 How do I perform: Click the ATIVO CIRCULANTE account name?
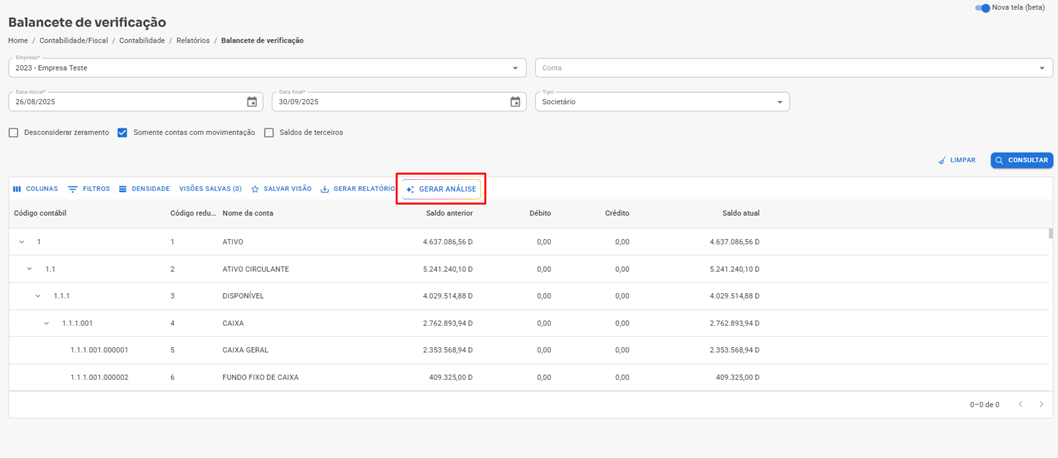click(x=256, y=268)
